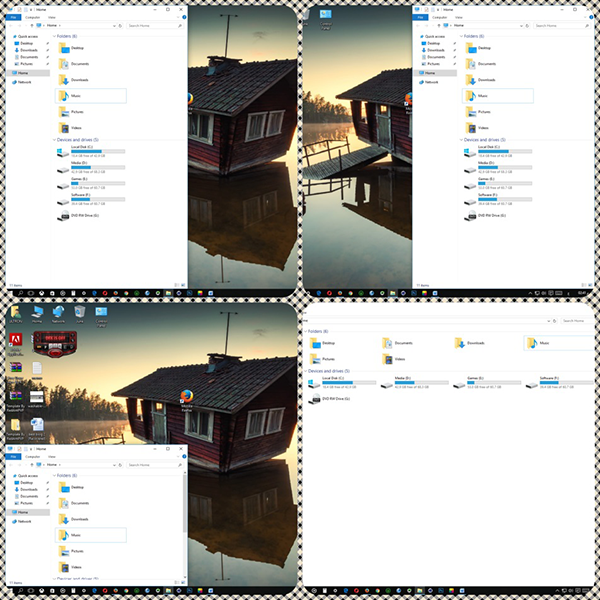
Task: Open the View tab in bottom-left Explorer window
Action: (52, 457)
